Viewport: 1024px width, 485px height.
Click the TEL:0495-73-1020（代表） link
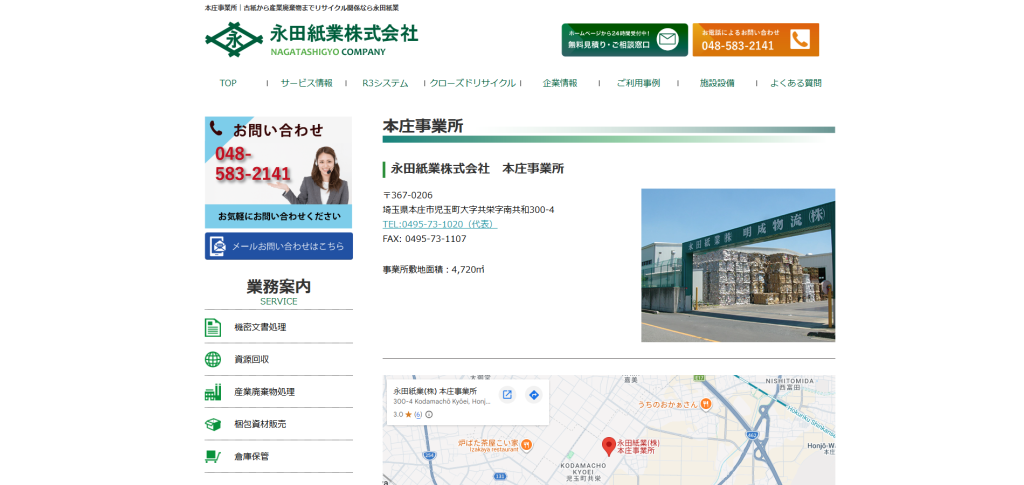440,224
